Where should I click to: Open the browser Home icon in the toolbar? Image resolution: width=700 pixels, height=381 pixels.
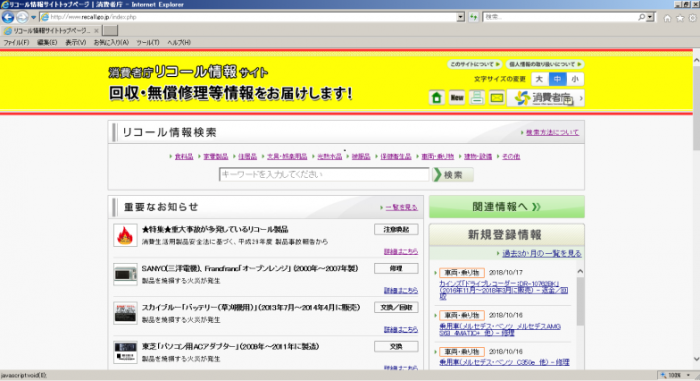667,18
